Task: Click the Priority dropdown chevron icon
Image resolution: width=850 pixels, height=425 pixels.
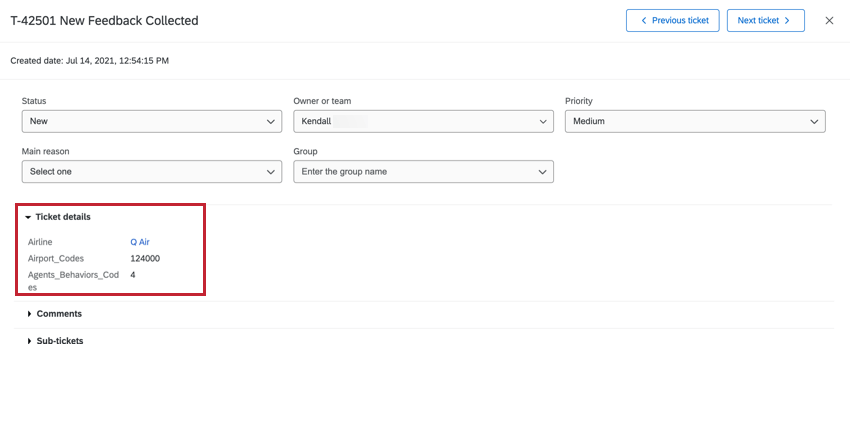Action: click(x=814, y=121)
